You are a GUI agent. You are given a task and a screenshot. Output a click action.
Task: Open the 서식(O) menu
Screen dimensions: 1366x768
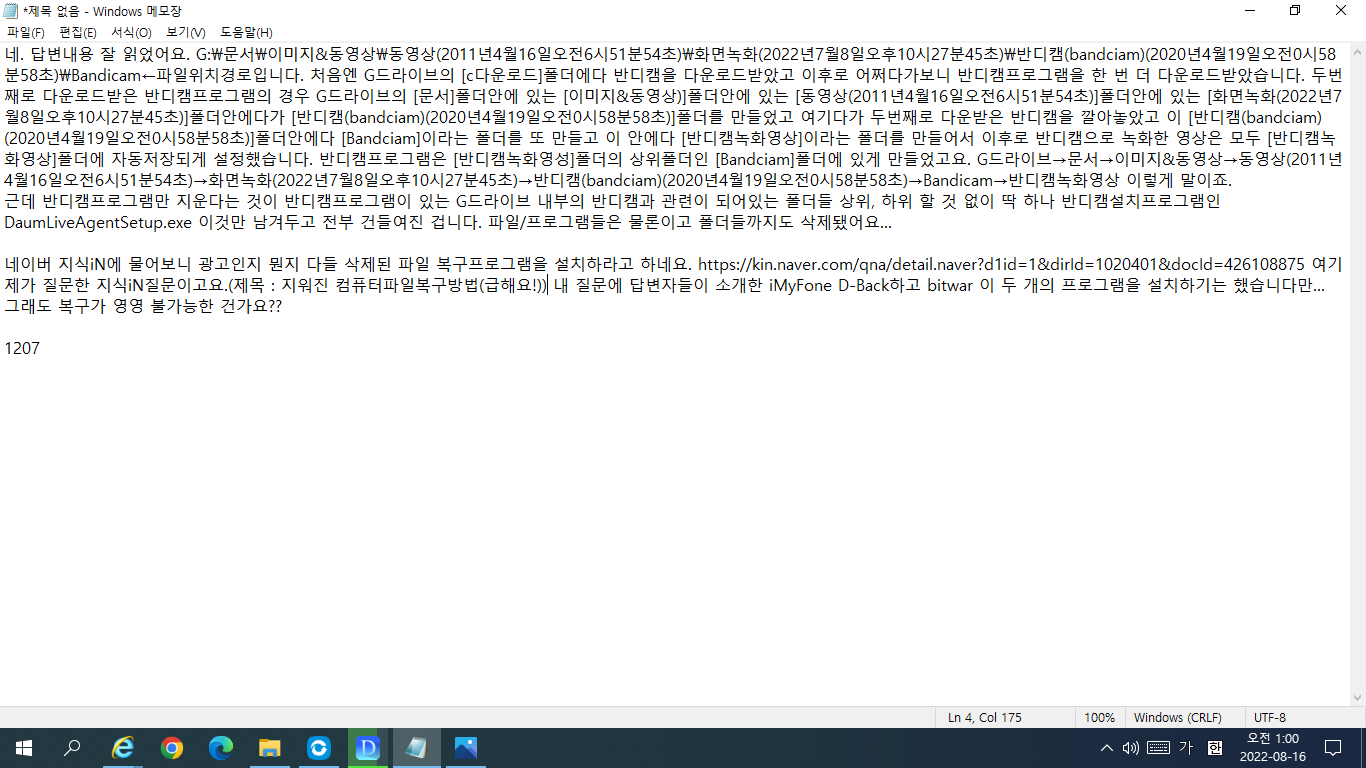pyautogui.click(x=131, y=33)
